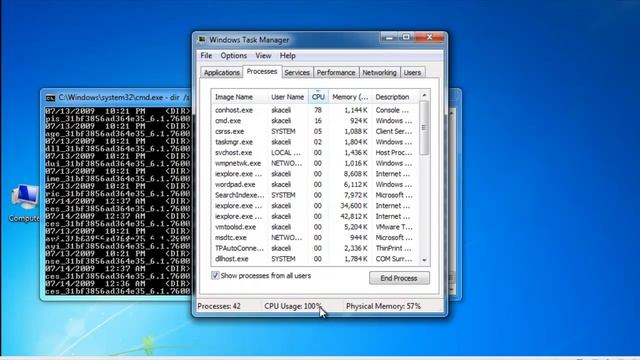Go to the Networking tab
Image resolution: width=640 pixels, height=360 pixels.
point(379,72)
